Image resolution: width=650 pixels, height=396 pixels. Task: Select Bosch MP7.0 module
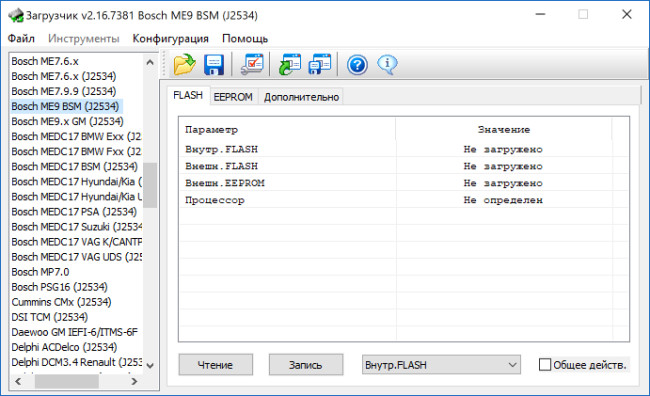[x=40, y=272]
